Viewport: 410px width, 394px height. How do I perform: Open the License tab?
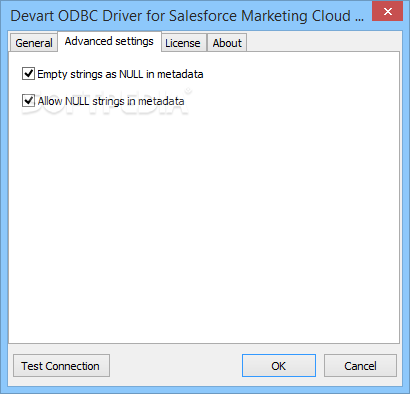click(x=183, y=43)
